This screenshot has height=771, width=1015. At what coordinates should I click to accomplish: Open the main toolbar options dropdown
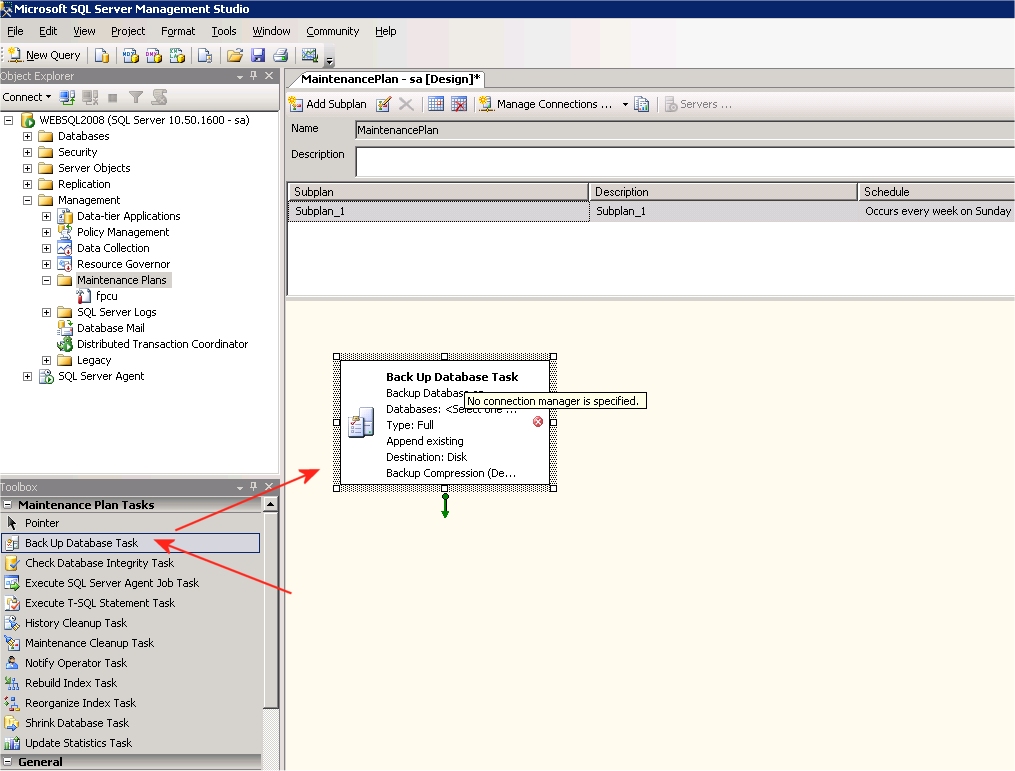click(329, 61)
